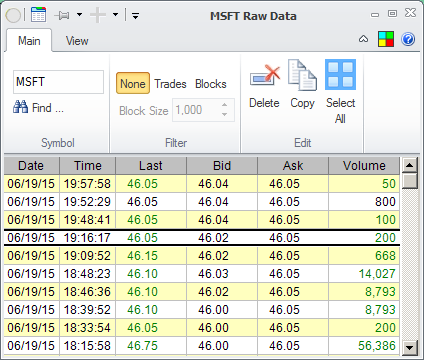The image size is (424, 360).
Task: Click the time cell 18:15:58
Action: tap(87, 346)
